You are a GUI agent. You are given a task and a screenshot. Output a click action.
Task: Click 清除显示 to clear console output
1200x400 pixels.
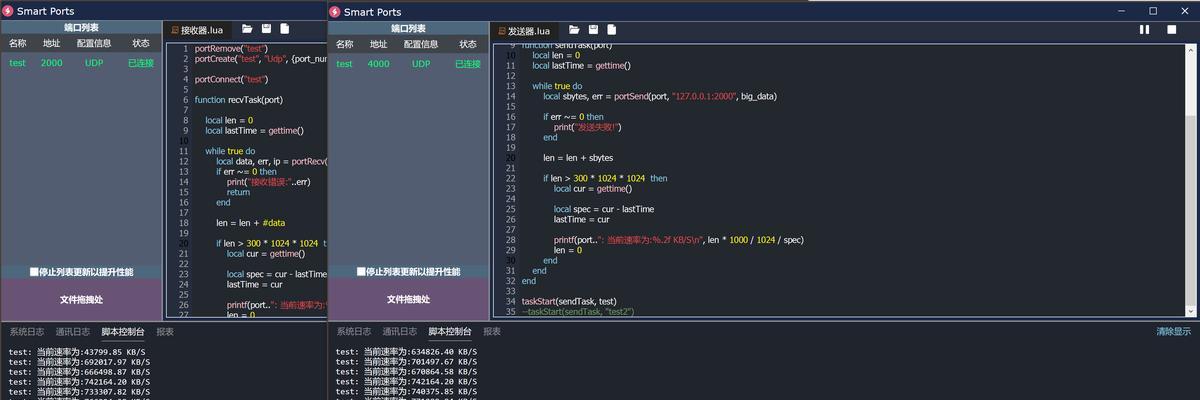pos(1173,331)
